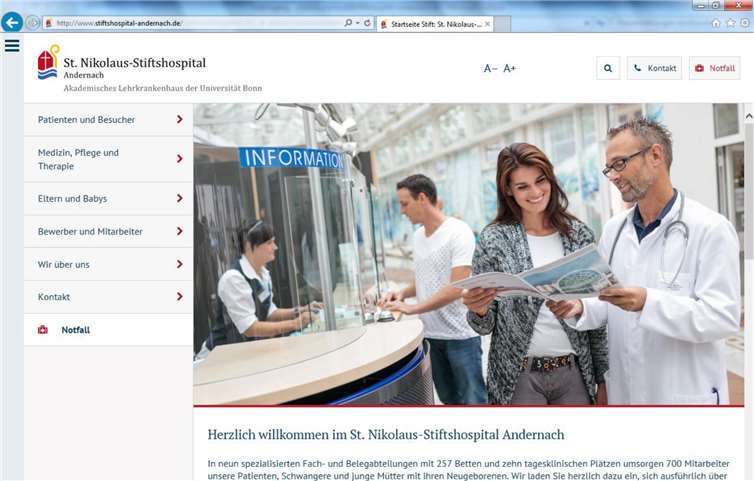Expand chevron beside 'Eltern und Babys'

tap(180, 198)
